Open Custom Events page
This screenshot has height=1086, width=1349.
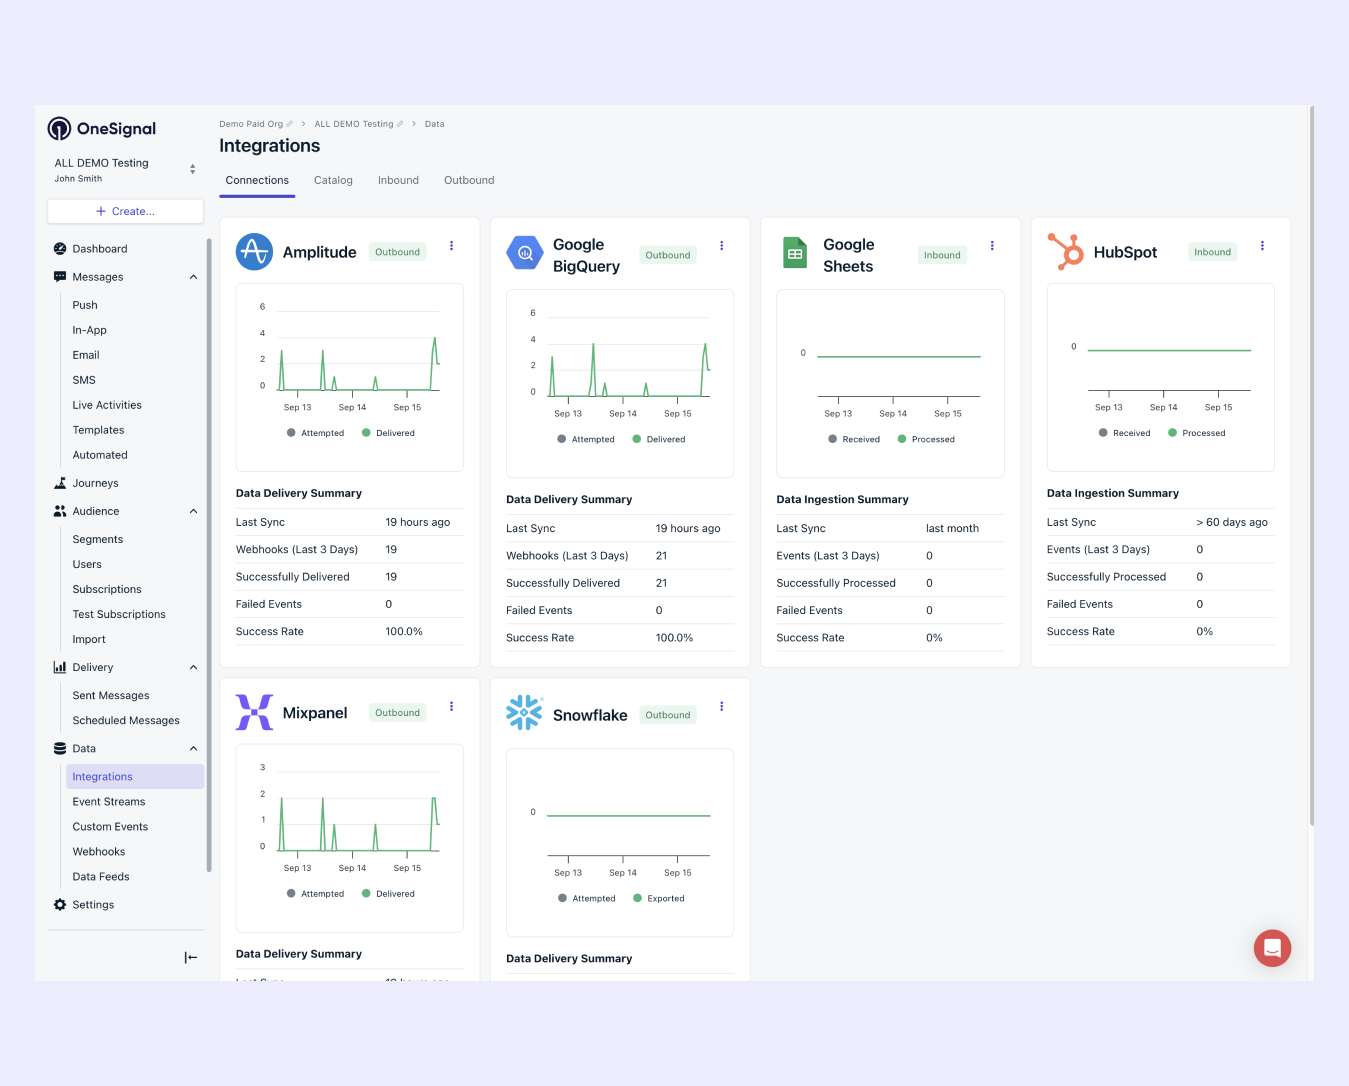click(x=110, y=826)
